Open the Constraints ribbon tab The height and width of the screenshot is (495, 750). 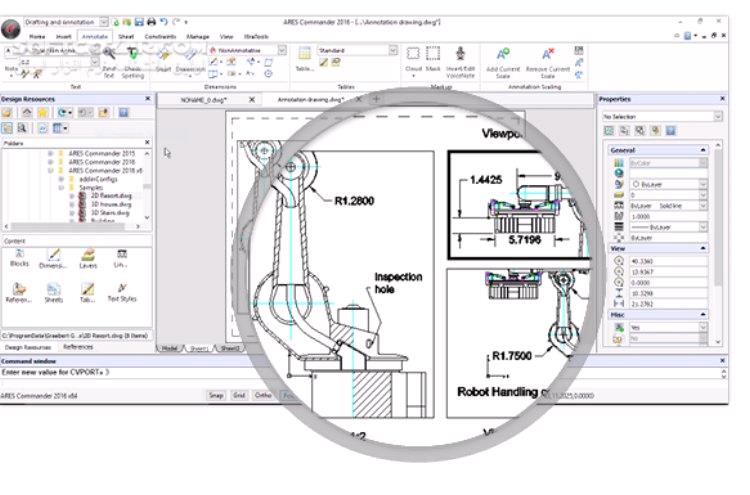(161, 36)
